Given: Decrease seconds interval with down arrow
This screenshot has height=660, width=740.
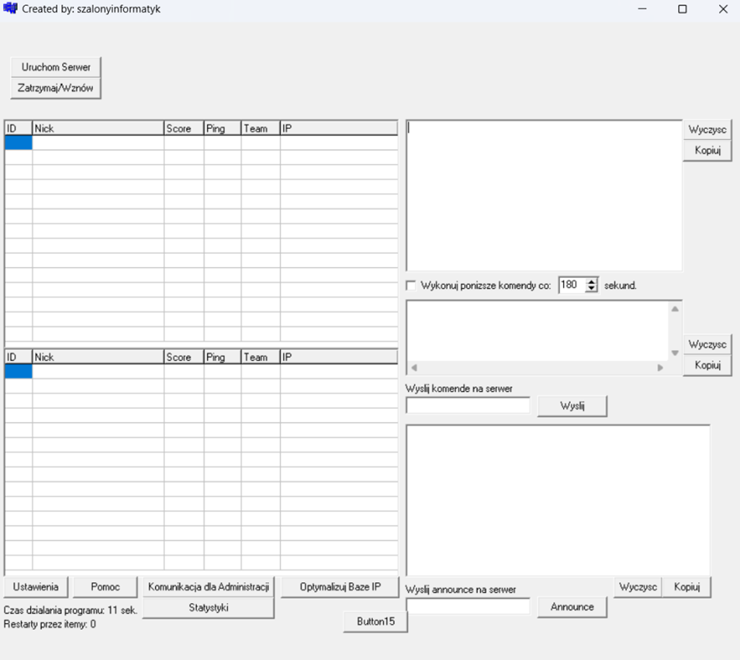Looking at the screenshot, I should tap(591, 288).
